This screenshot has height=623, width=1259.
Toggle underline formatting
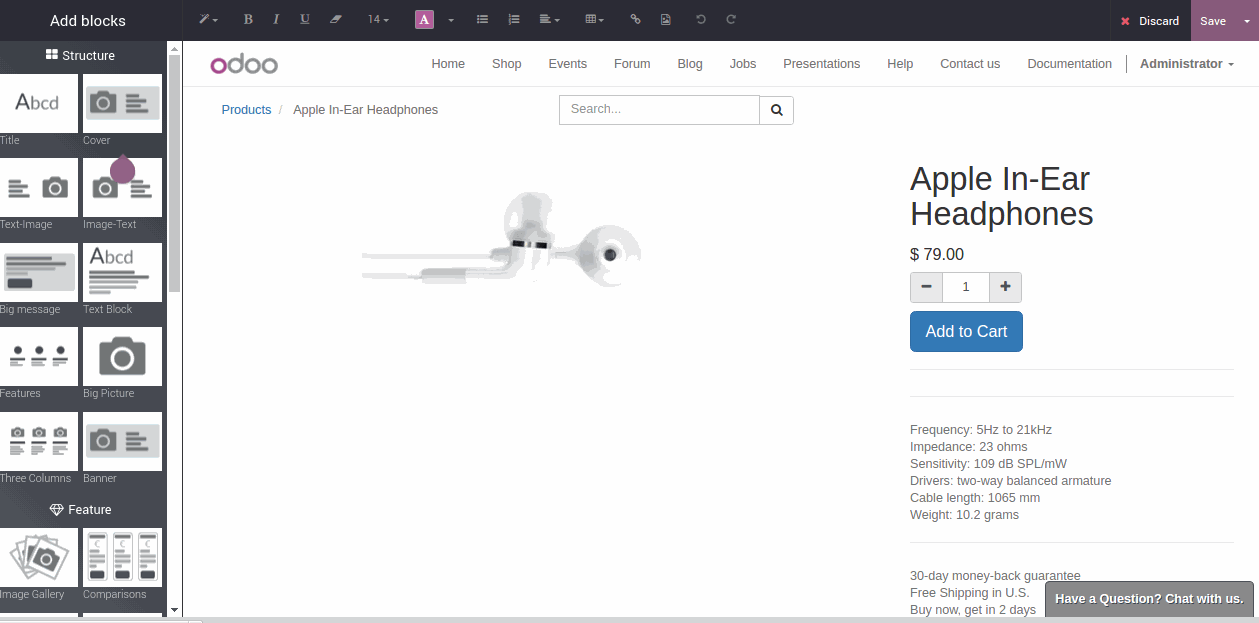[x=305, y=20]
